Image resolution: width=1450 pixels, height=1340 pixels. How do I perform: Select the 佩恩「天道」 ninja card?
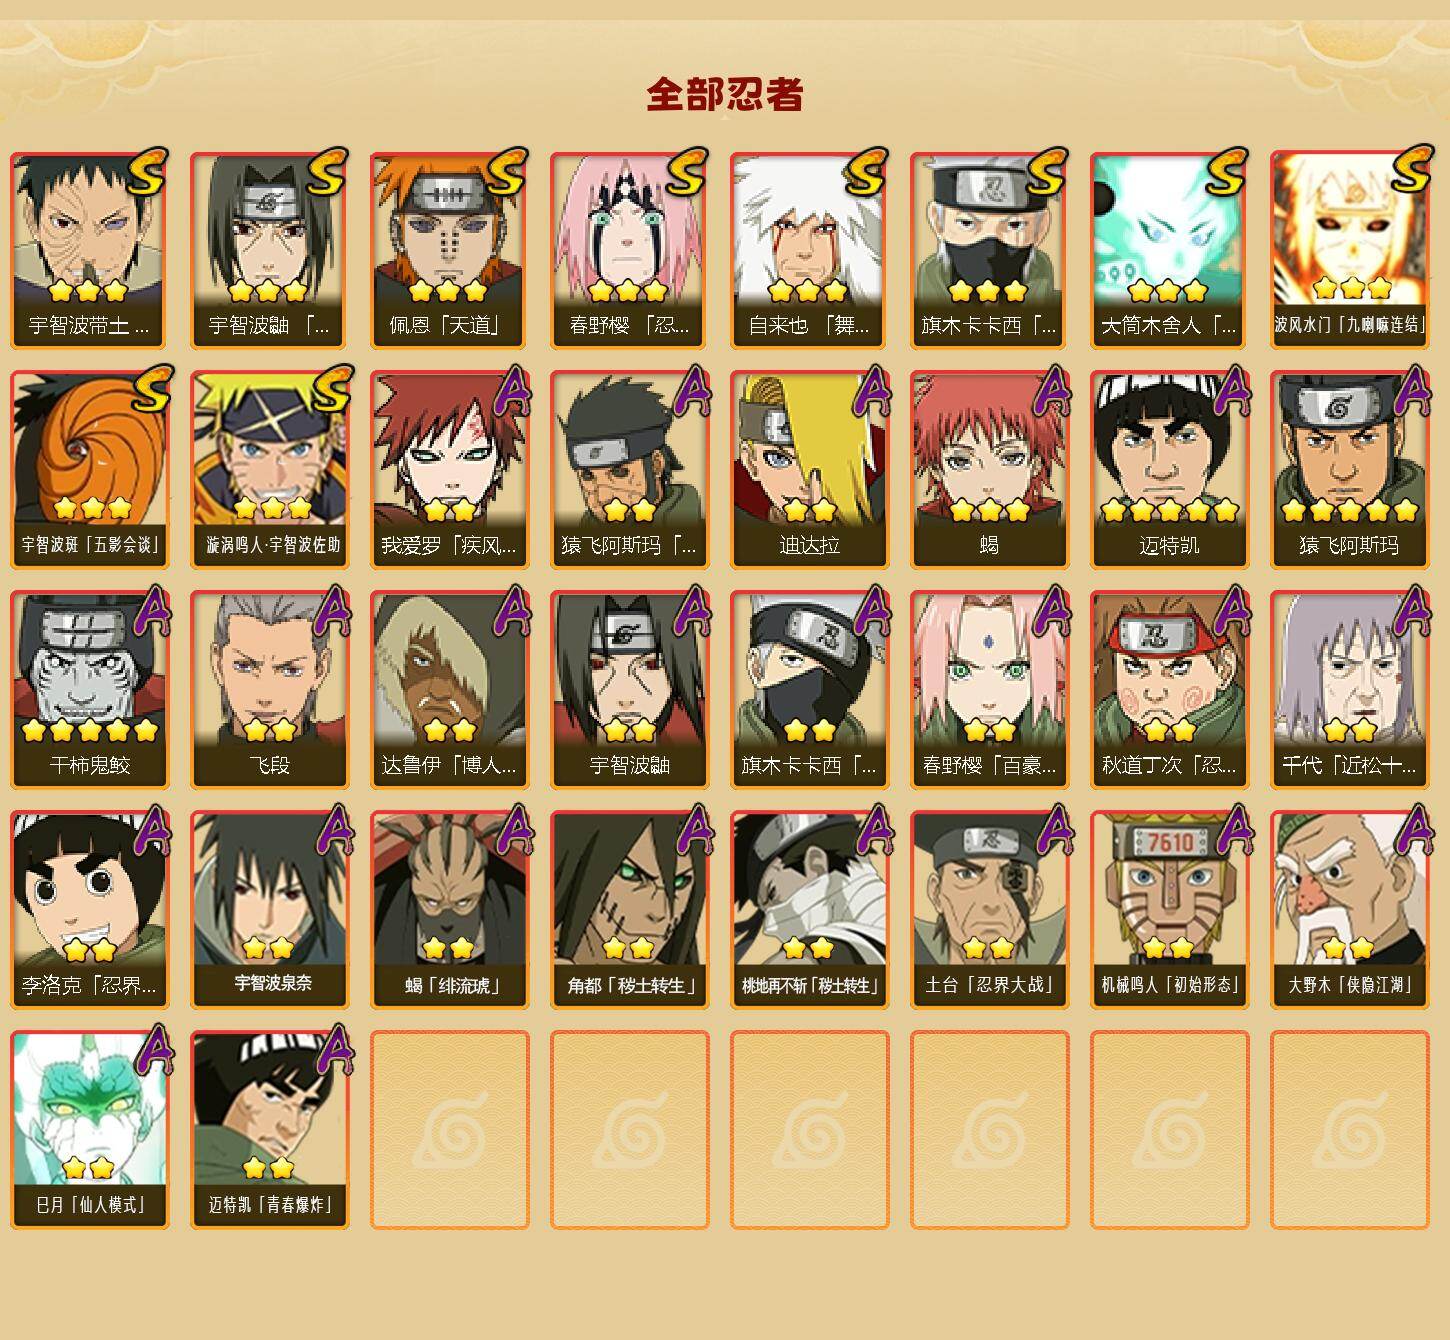click(449, 250)
